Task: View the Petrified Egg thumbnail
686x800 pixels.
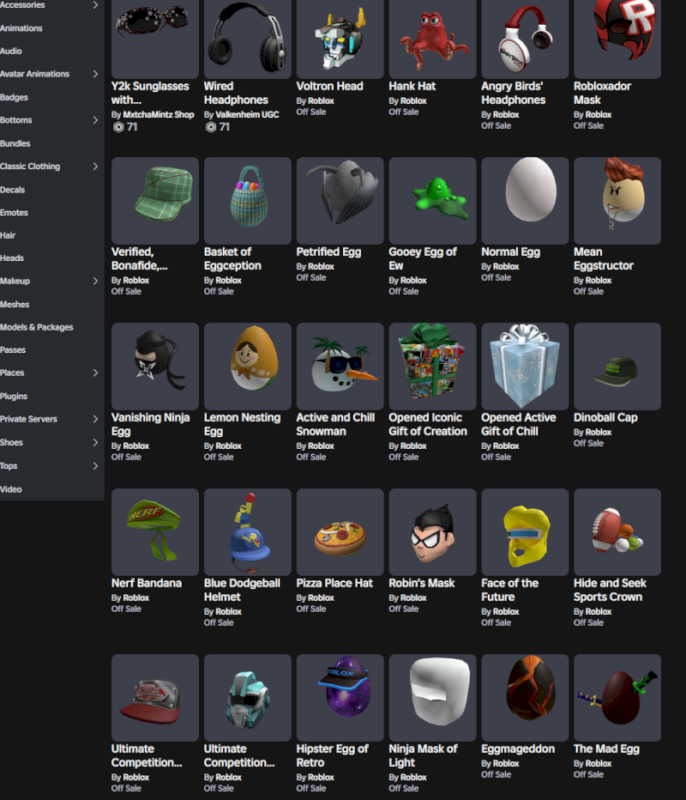Action: pos(340,201)
